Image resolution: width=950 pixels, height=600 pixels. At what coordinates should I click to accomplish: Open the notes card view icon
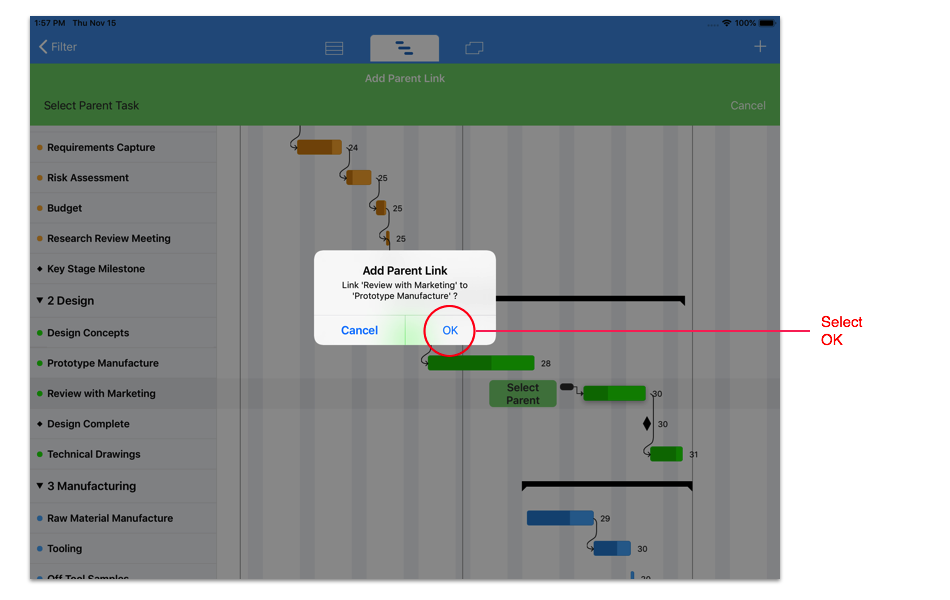coord(474,48)
